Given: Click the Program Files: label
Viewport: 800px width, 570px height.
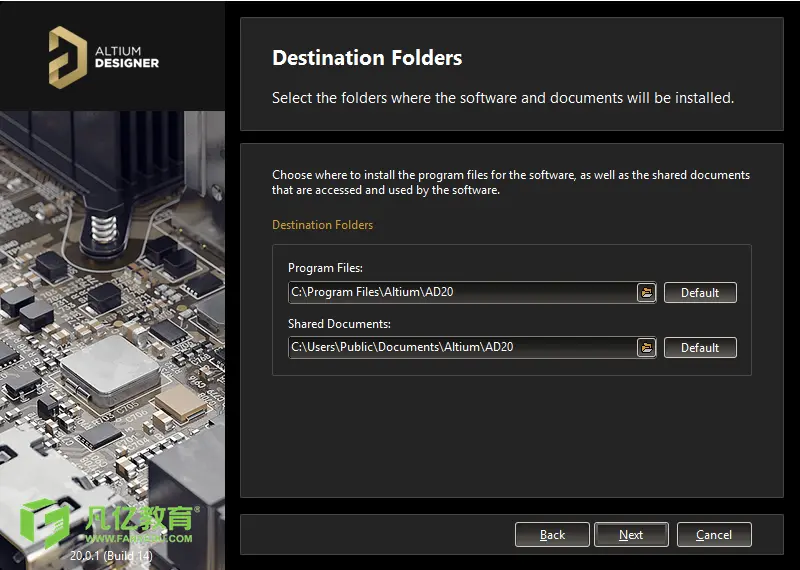Looking at the screenshot, I should click(326, 268).
